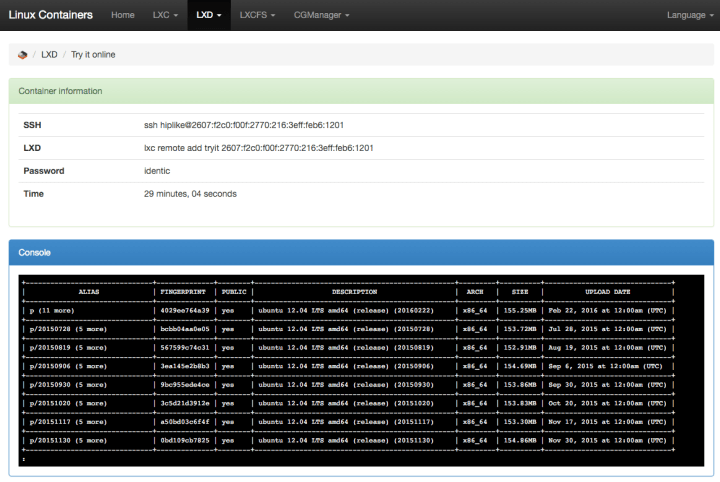
Task: Click description ending (20150930)
Action: tap(345, 385)
